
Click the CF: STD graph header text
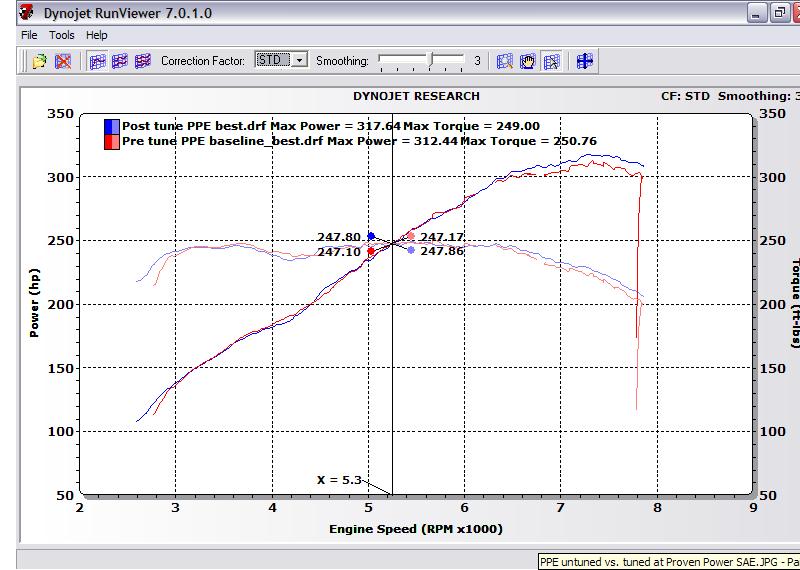click(x=685, y=96)
